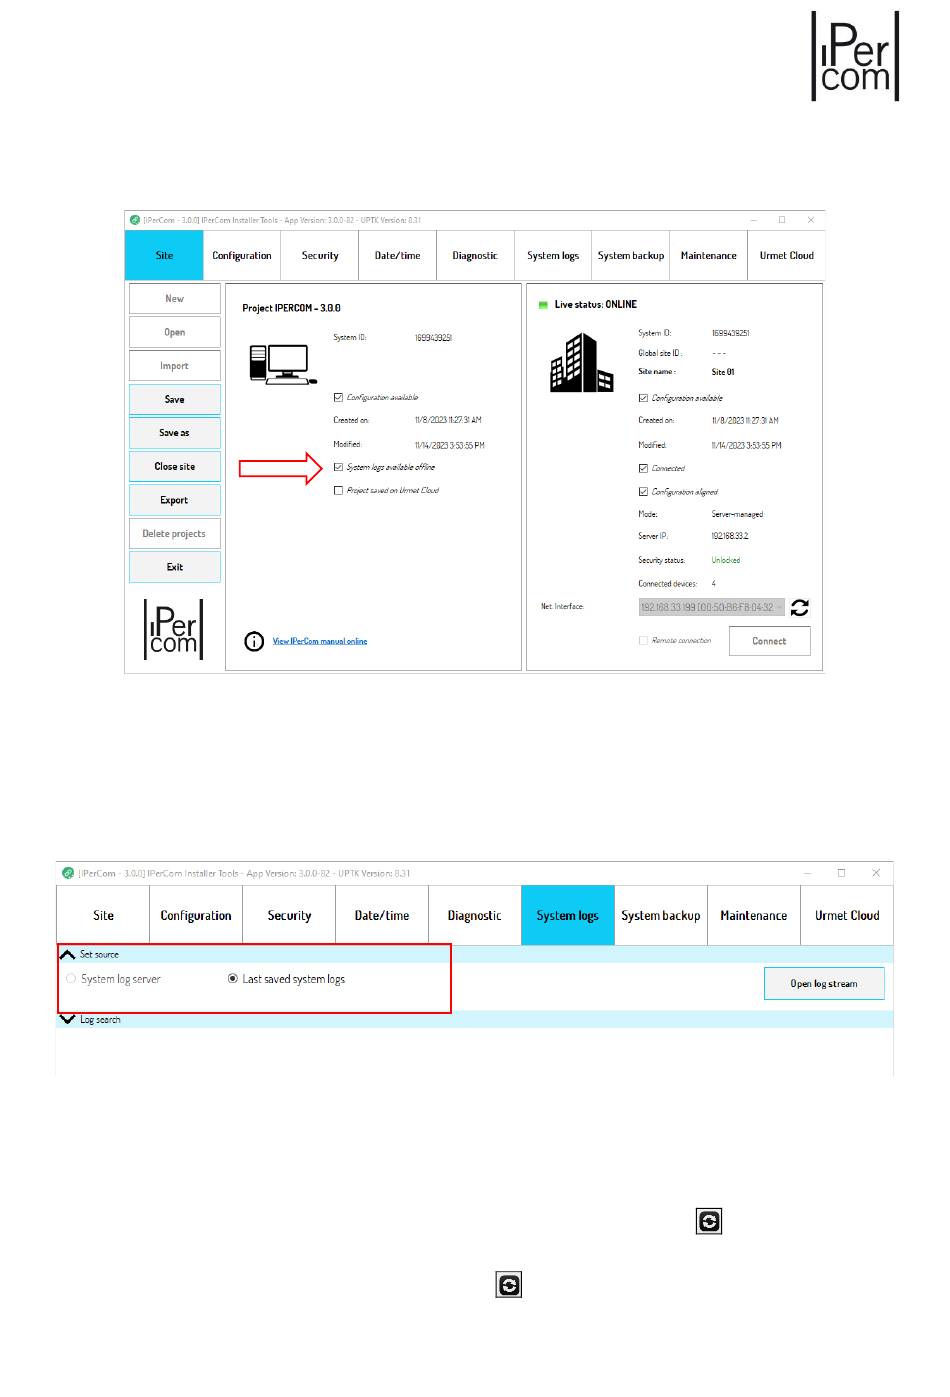The height and width of the screenshot is (1397, 950).
Task: Open Maintenance tab in upper window
Action: [709, 255]
